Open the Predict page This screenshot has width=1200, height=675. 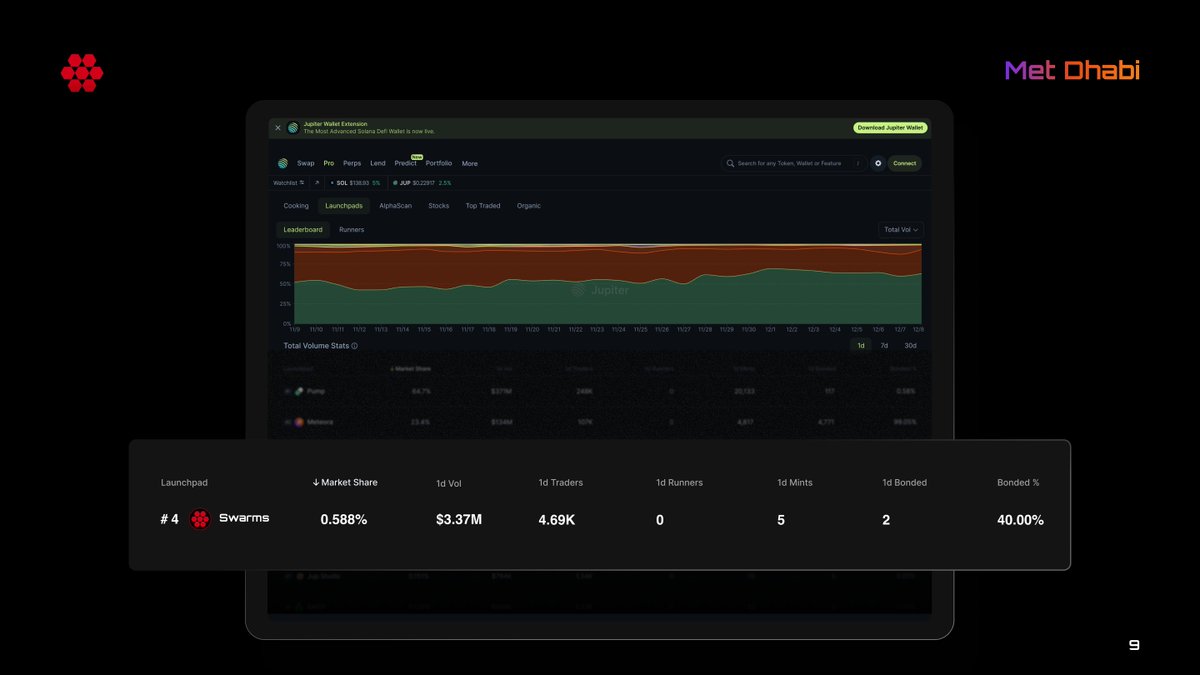[405, 163]
